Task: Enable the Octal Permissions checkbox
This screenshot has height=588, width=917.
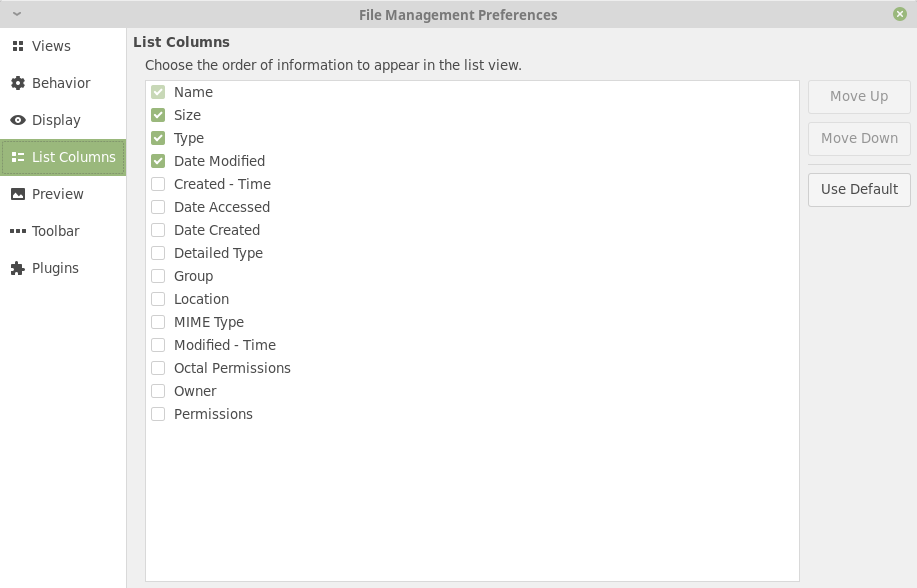Action: pos(158,368)
